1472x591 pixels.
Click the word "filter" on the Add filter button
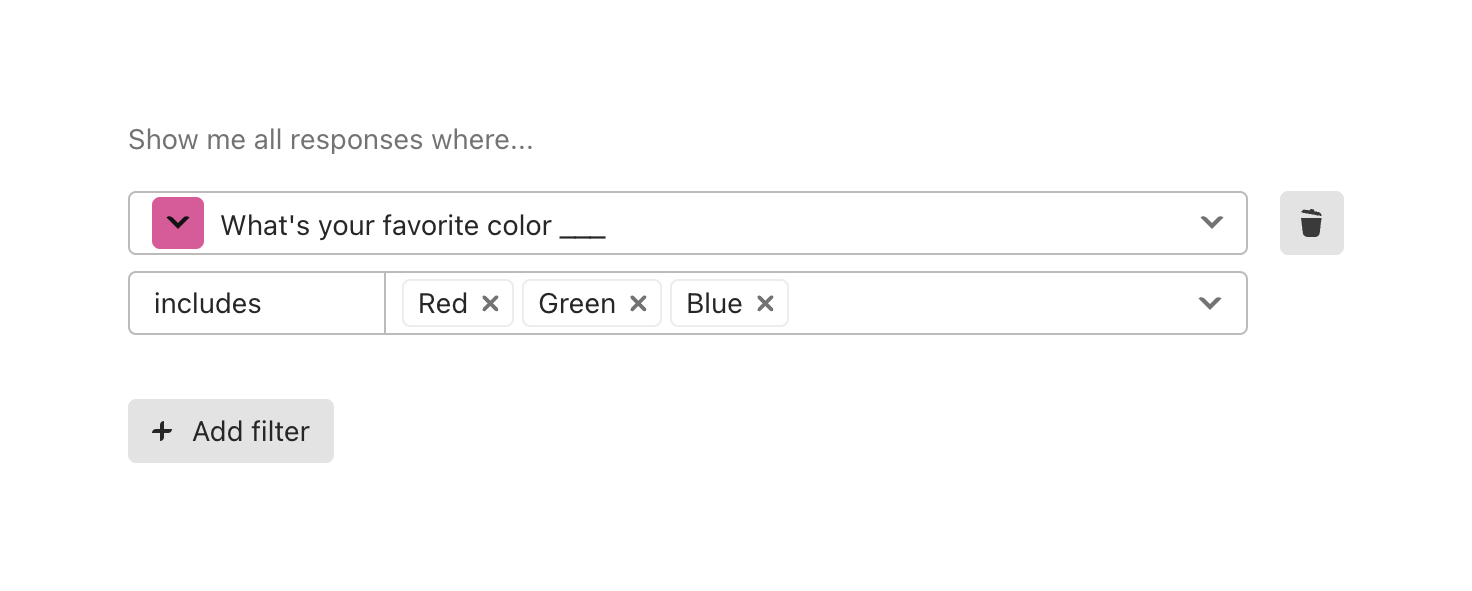280,431
